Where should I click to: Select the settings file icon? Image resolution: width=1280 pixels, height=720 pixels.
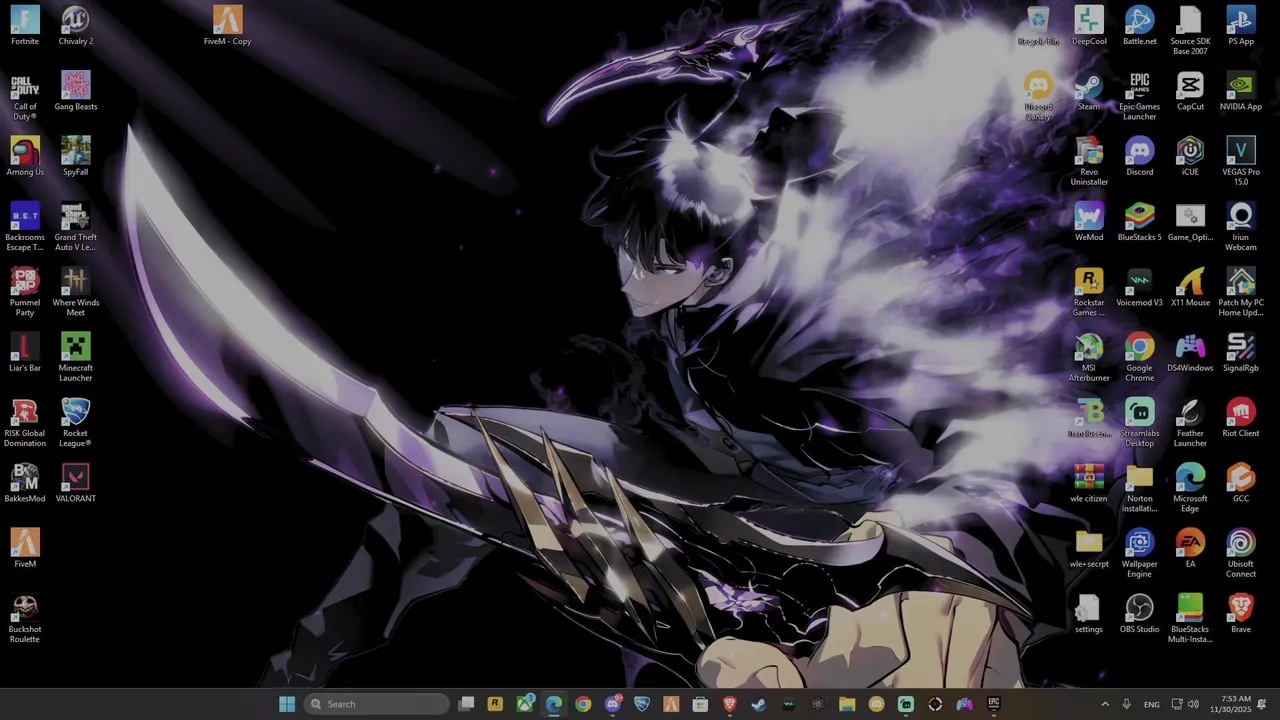[x=1089, y=614]
